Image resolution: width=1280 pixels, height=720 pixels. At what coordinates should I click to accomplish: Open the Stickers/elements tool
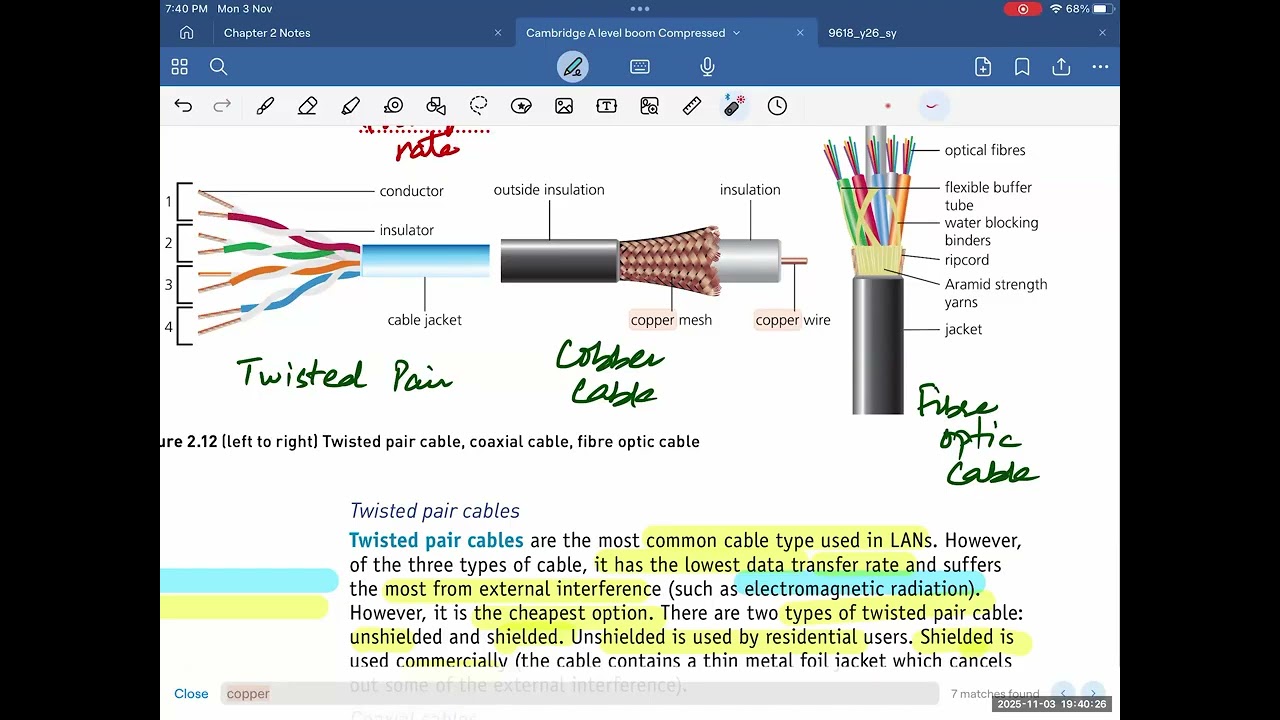[521, 106]
